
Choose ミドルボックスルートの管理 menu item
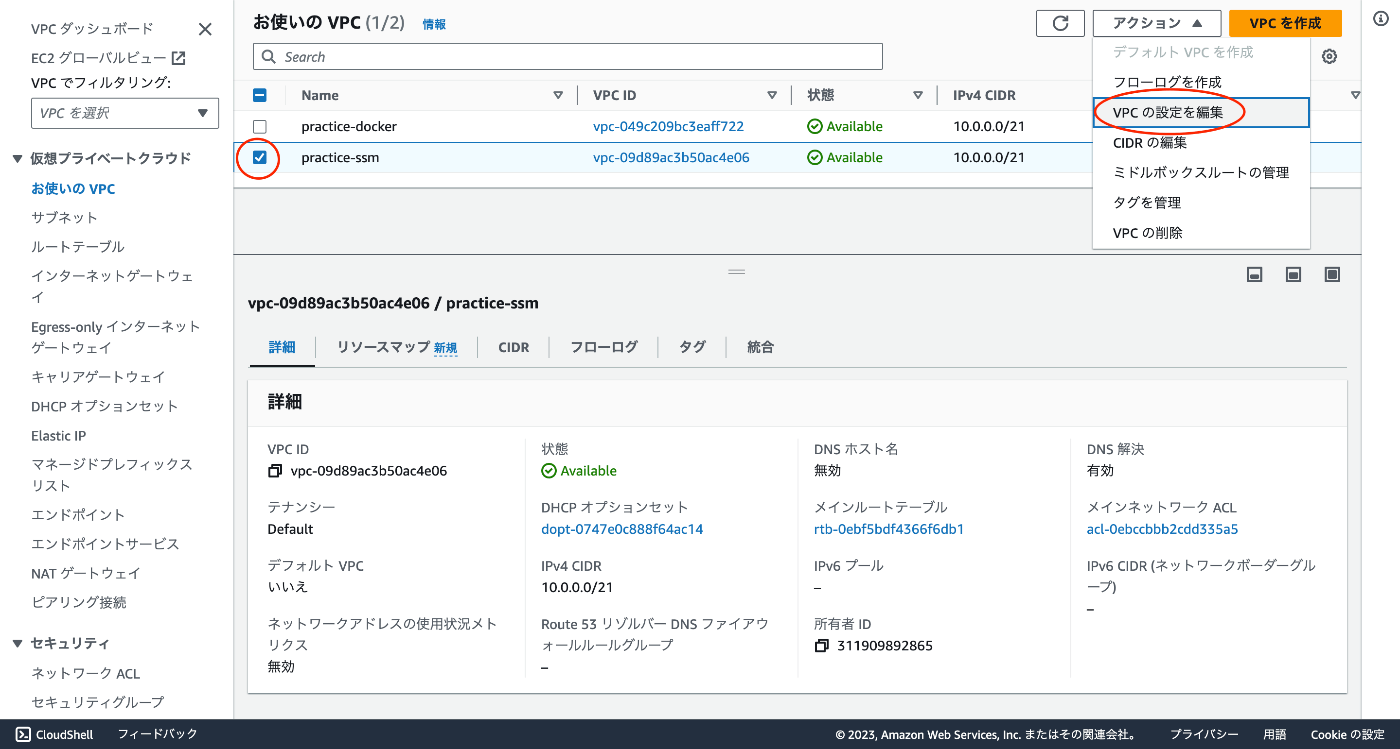click(1201, 172)
